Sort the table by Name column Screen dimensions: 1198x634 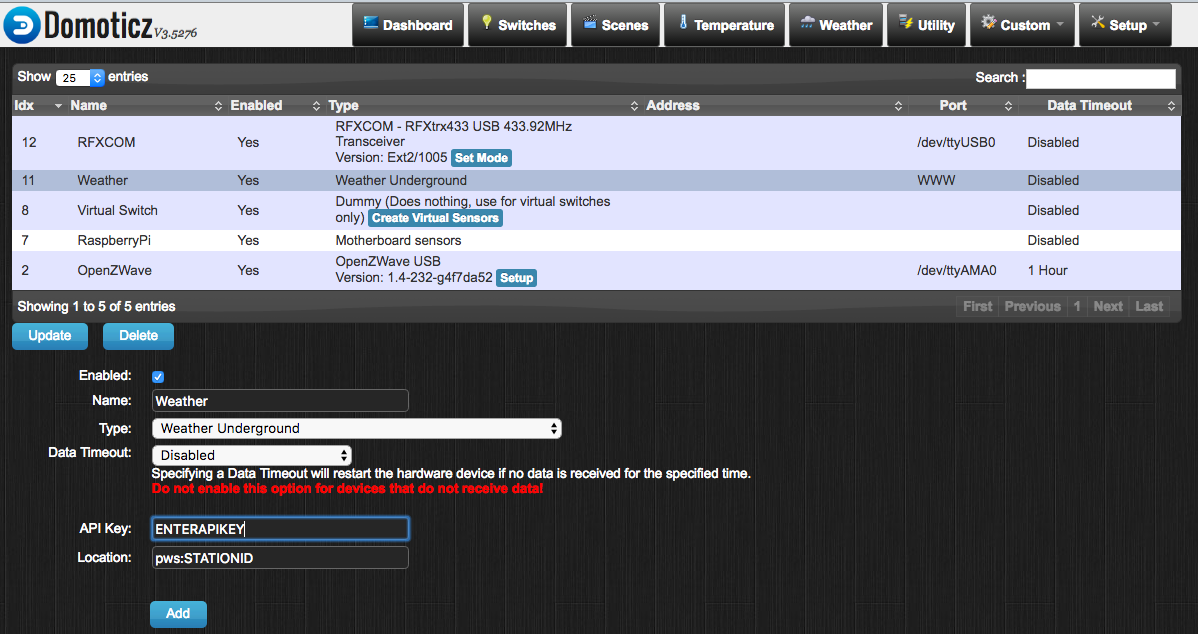coord(88,105)
